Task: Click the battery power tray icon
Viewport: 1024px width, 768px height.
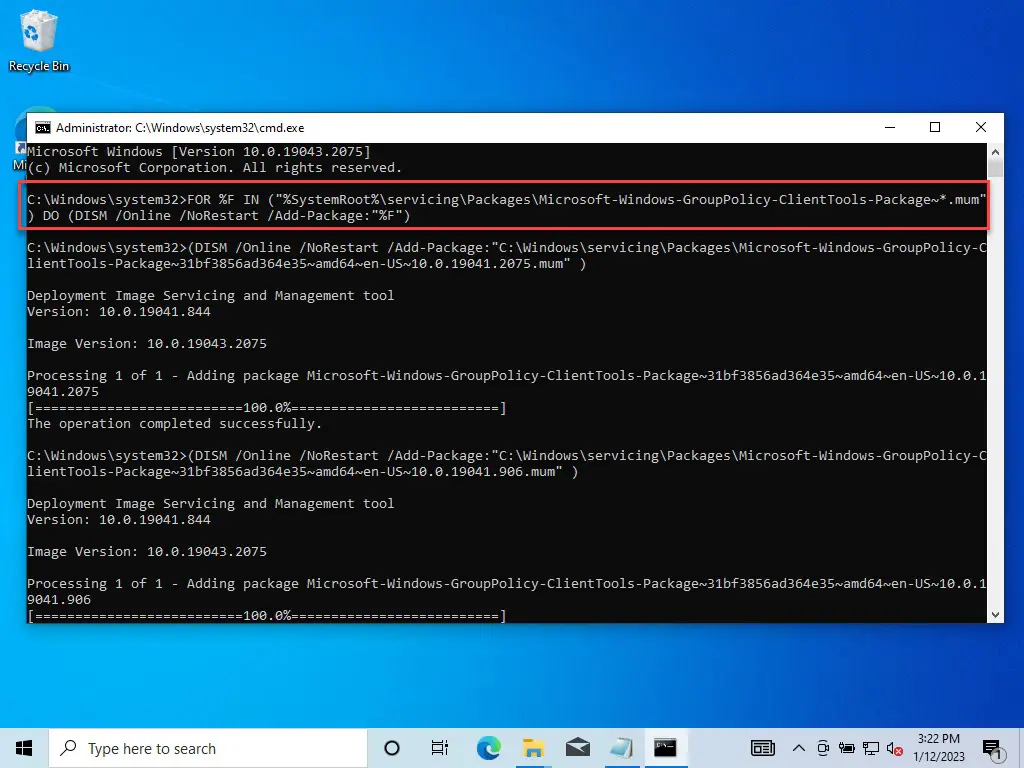Action: pos(847,748)
